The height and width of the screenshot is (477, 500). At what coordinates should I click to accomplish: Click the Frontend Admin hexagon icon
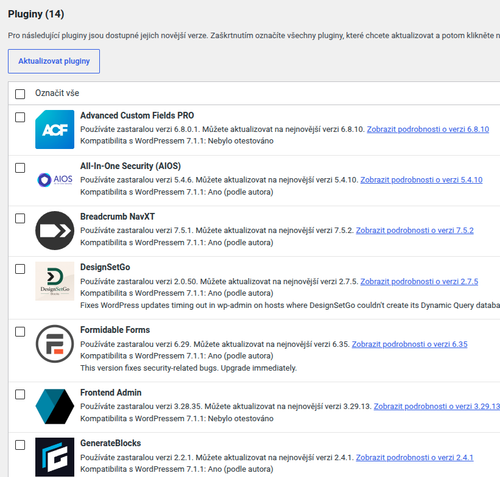55,406
